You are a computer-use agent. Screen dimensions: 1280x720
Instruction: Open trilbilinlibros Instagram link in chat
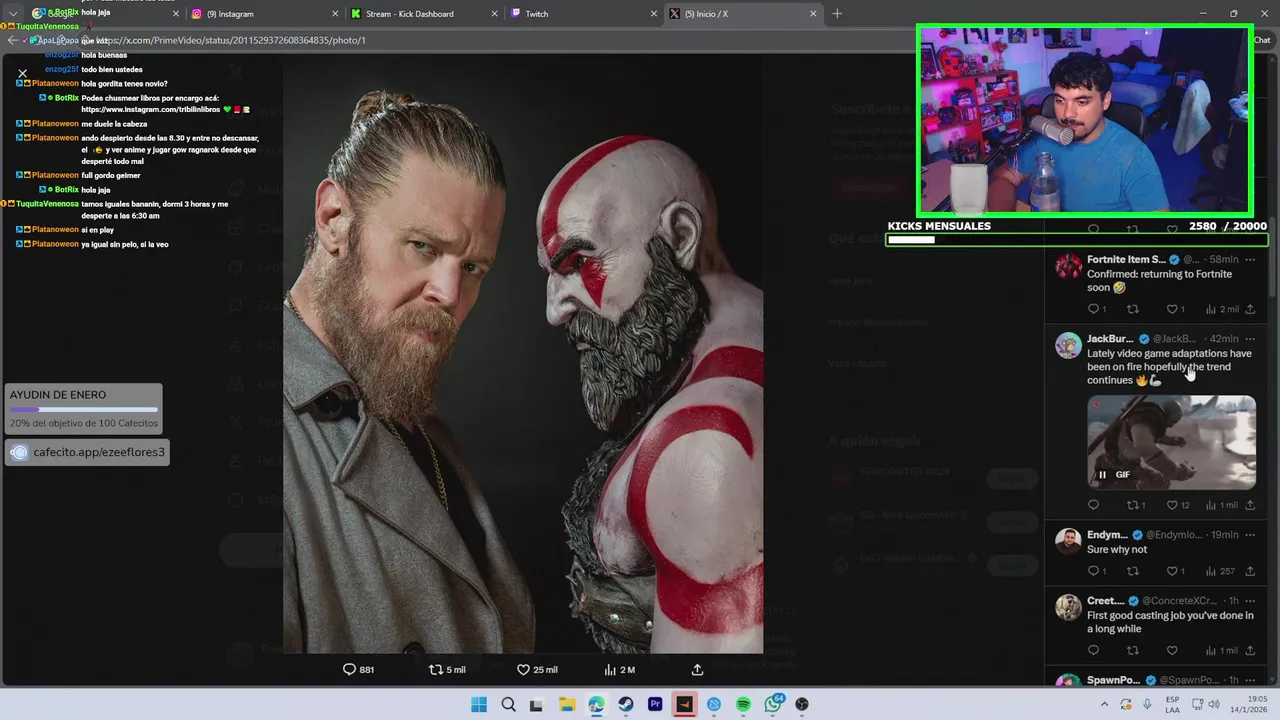pyautogui.click(x=149, y=109)
